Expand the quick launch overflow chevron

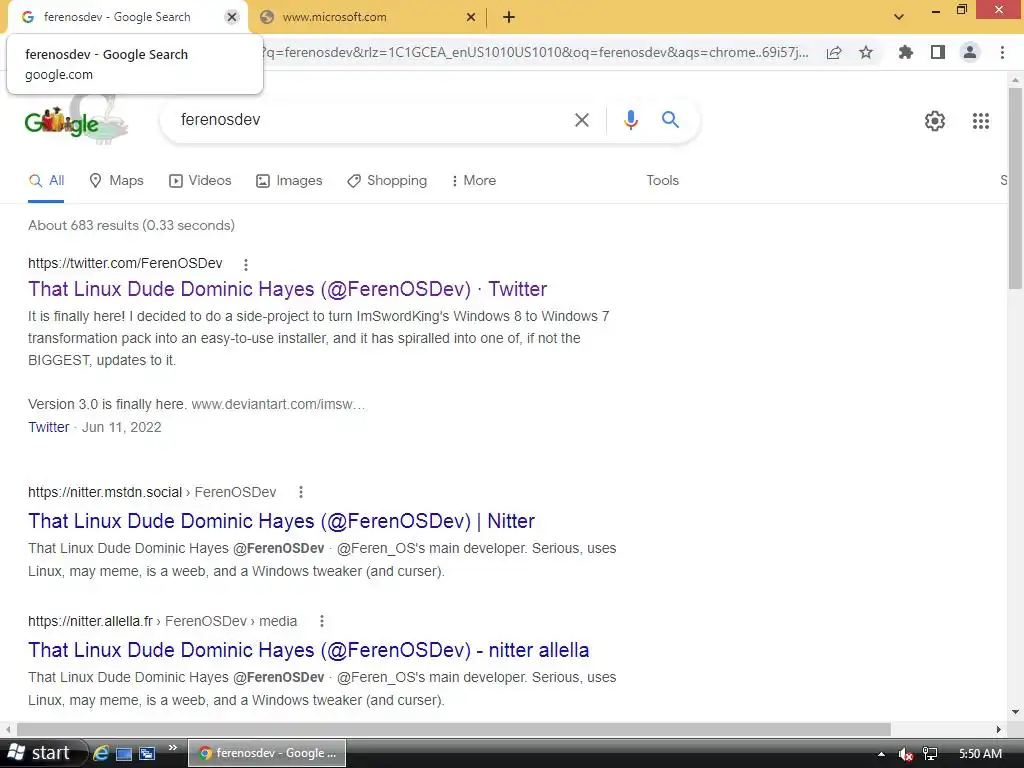172,748
